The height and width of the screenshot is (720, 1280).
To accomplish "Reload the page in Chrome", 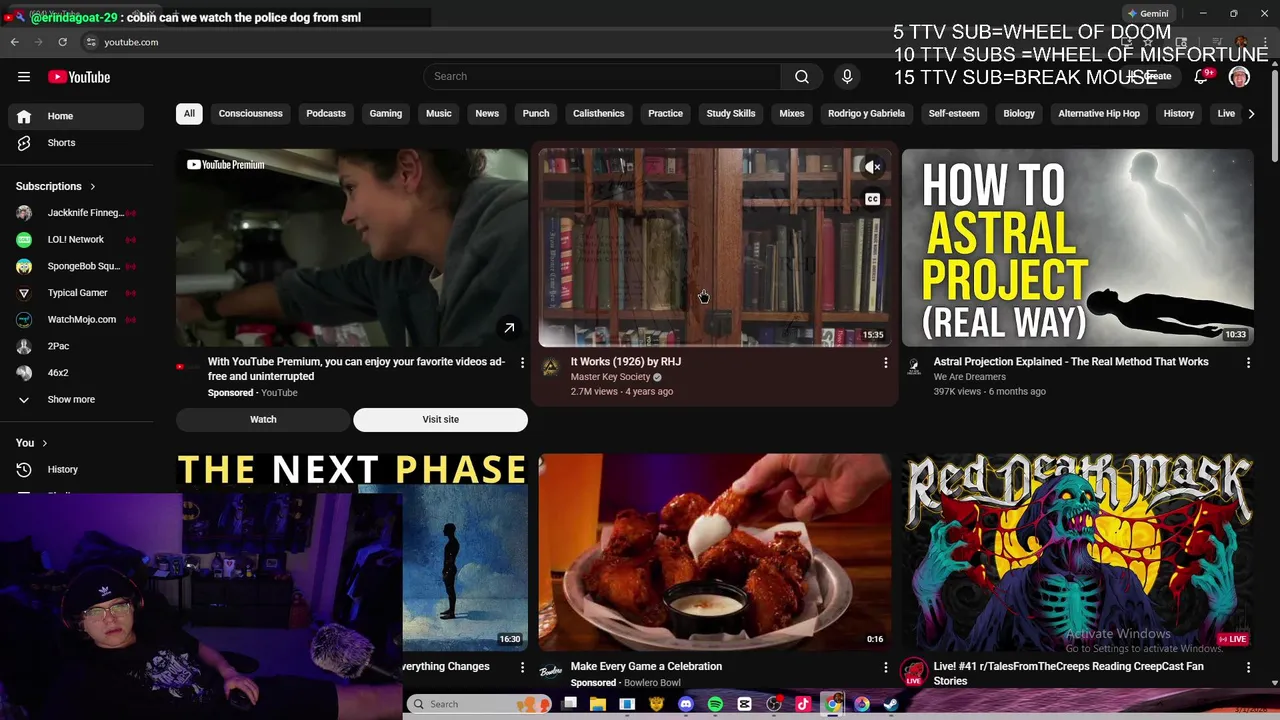I will pyautogui.click(x=62, y=42).
